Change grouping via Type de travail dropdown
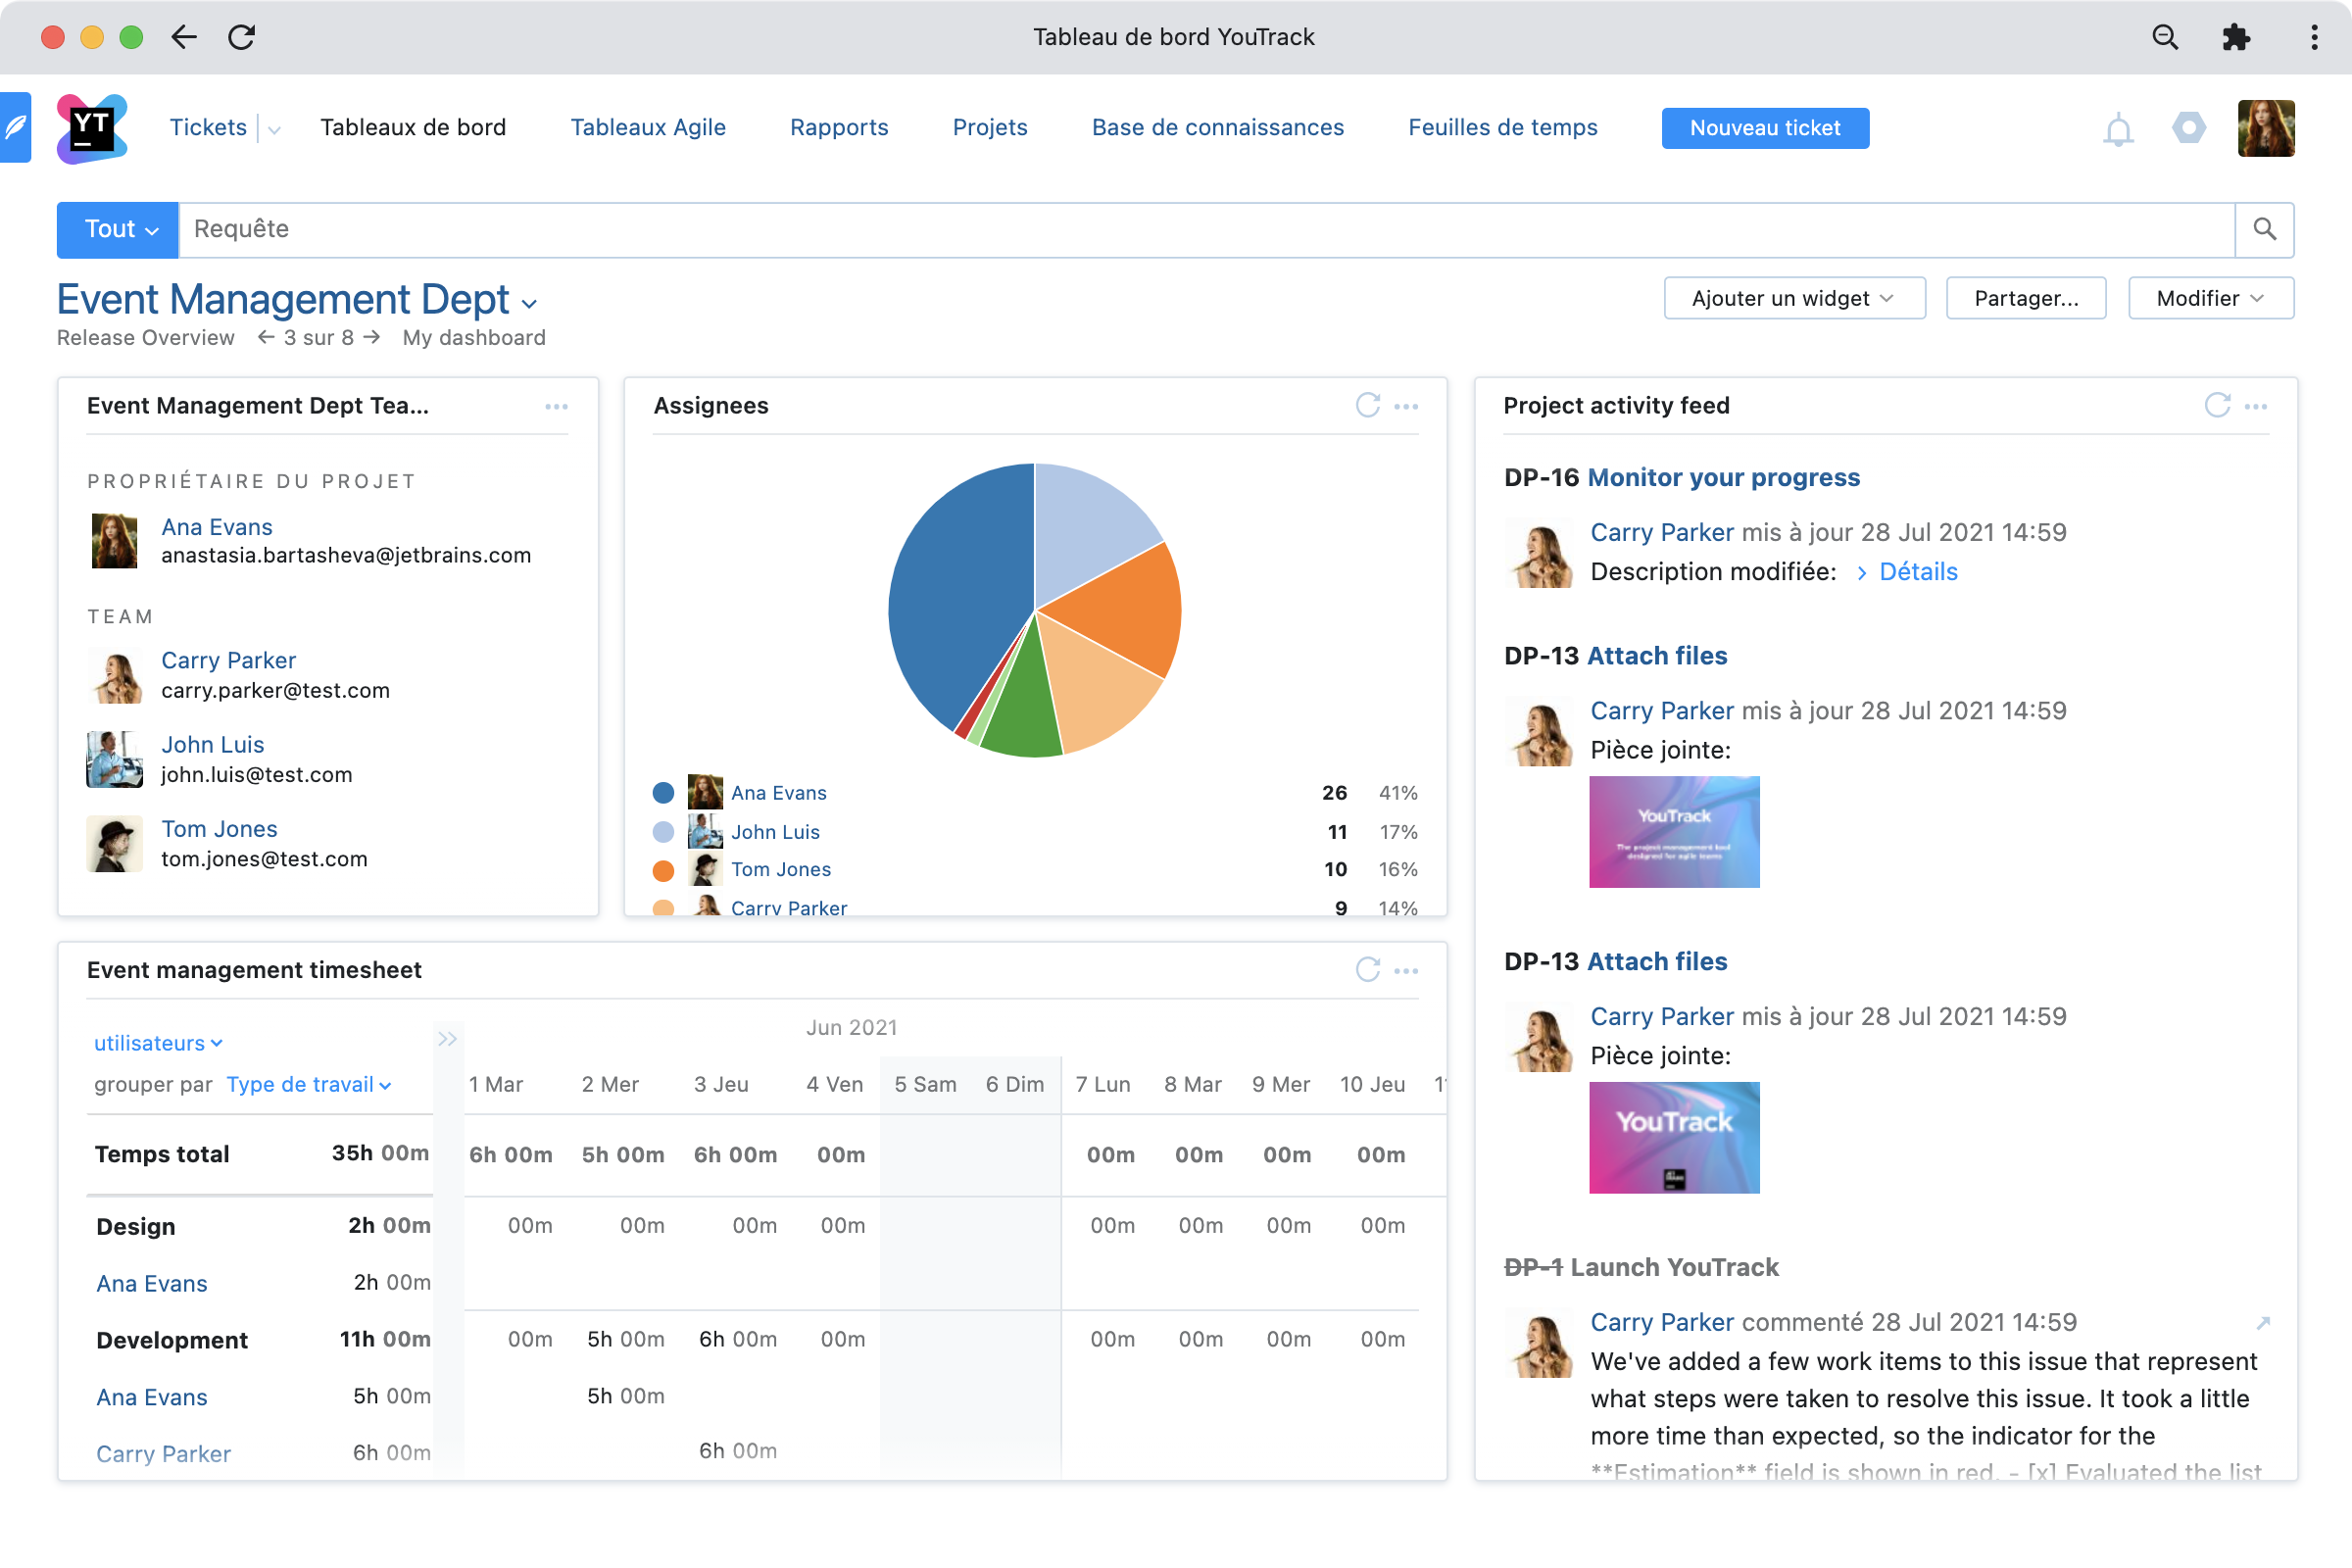The width and height of the screenshot is (2352, 1568). pos(308,1085)
